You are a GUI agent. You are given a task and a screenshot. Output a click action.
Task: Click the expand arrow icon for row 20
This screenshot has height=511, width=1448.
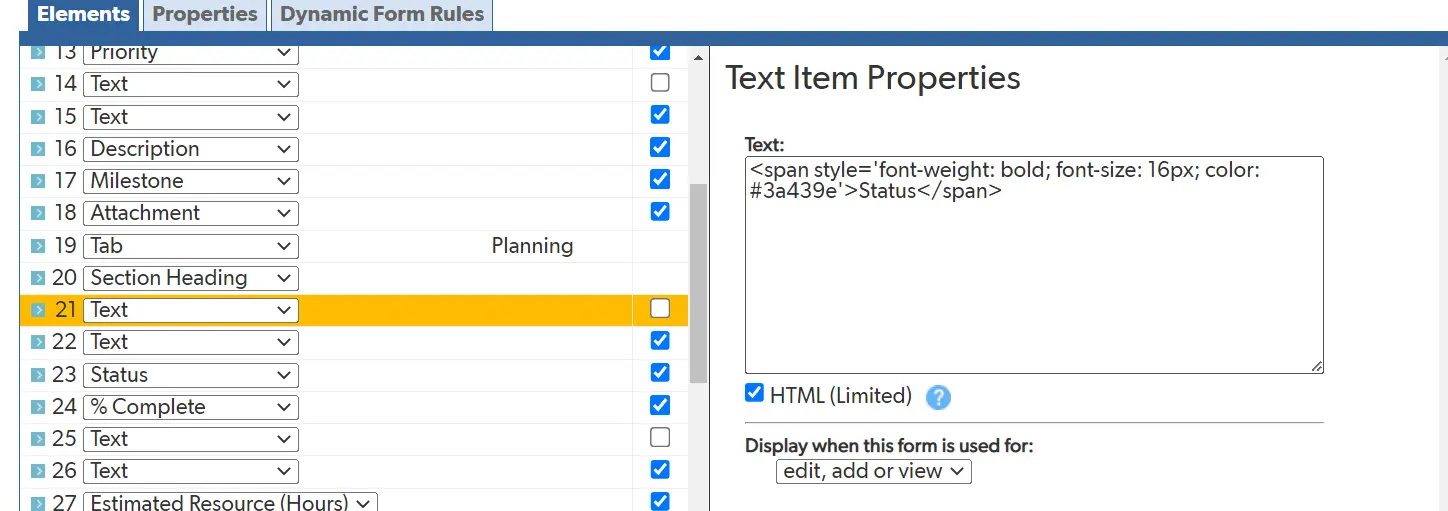pos(38,278)
